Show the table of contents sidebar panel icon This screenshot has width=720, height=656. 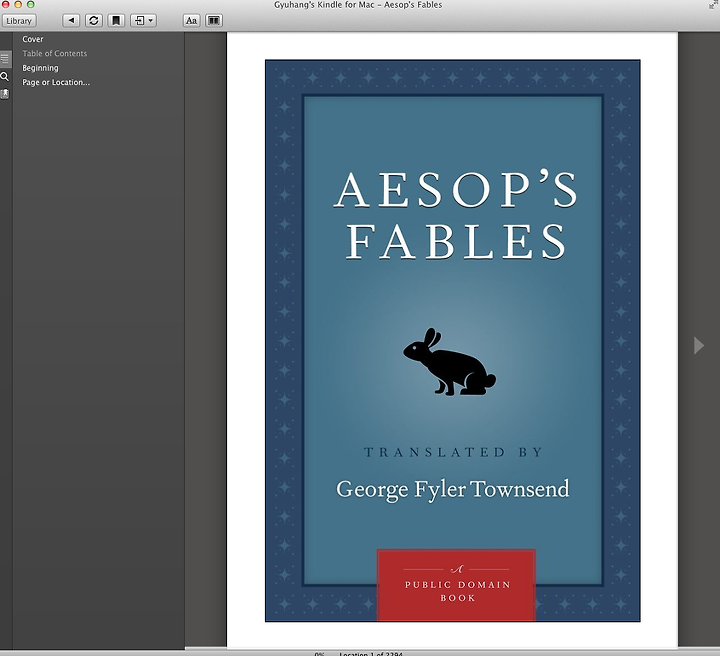[5, 59]
